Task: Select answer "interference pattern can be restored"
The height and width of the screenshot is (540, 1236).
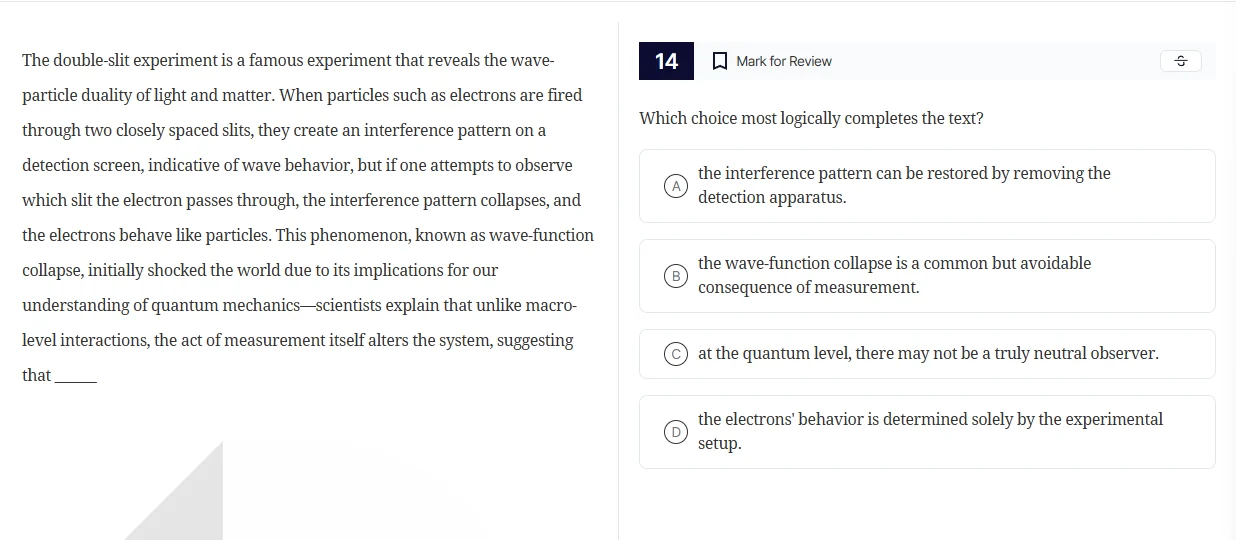Action: [x=904, y=185]
